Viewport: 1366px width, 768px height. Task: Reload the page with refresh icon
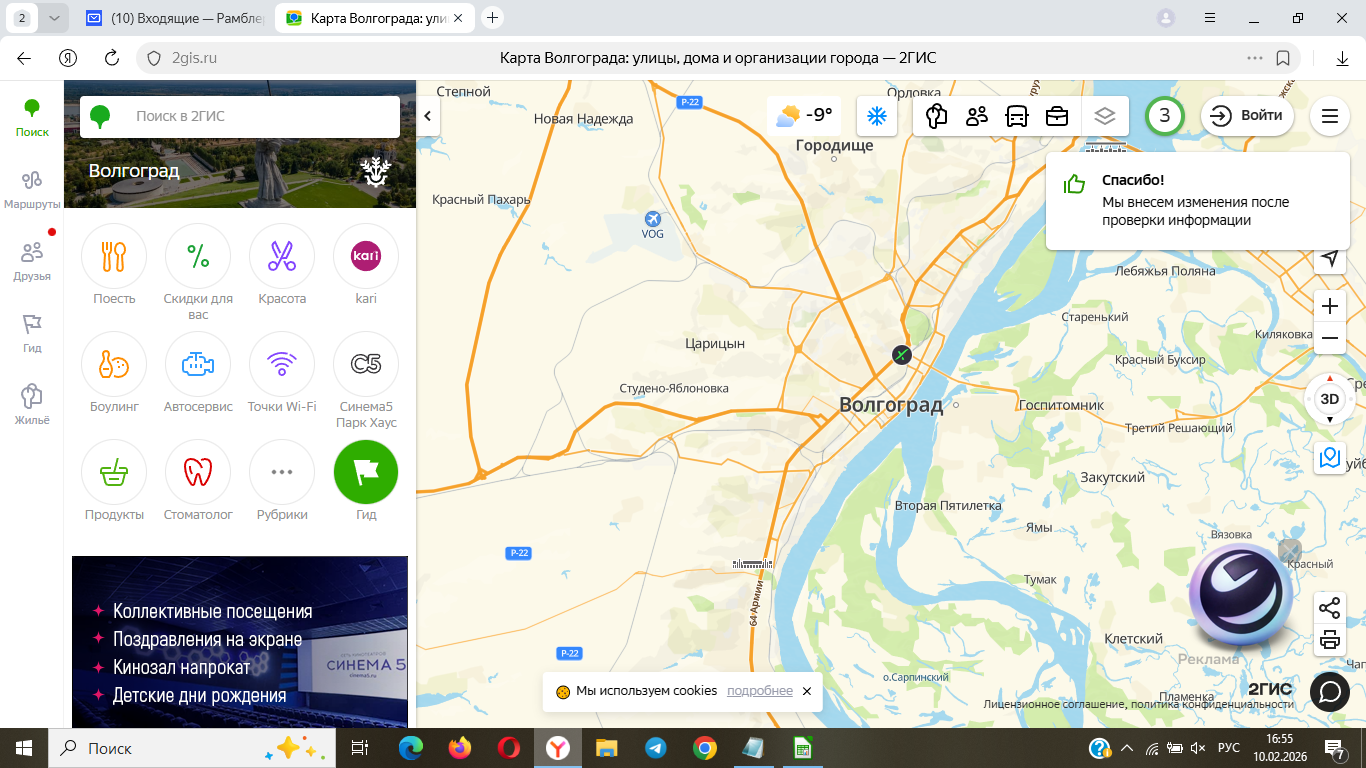pos(113,58)
